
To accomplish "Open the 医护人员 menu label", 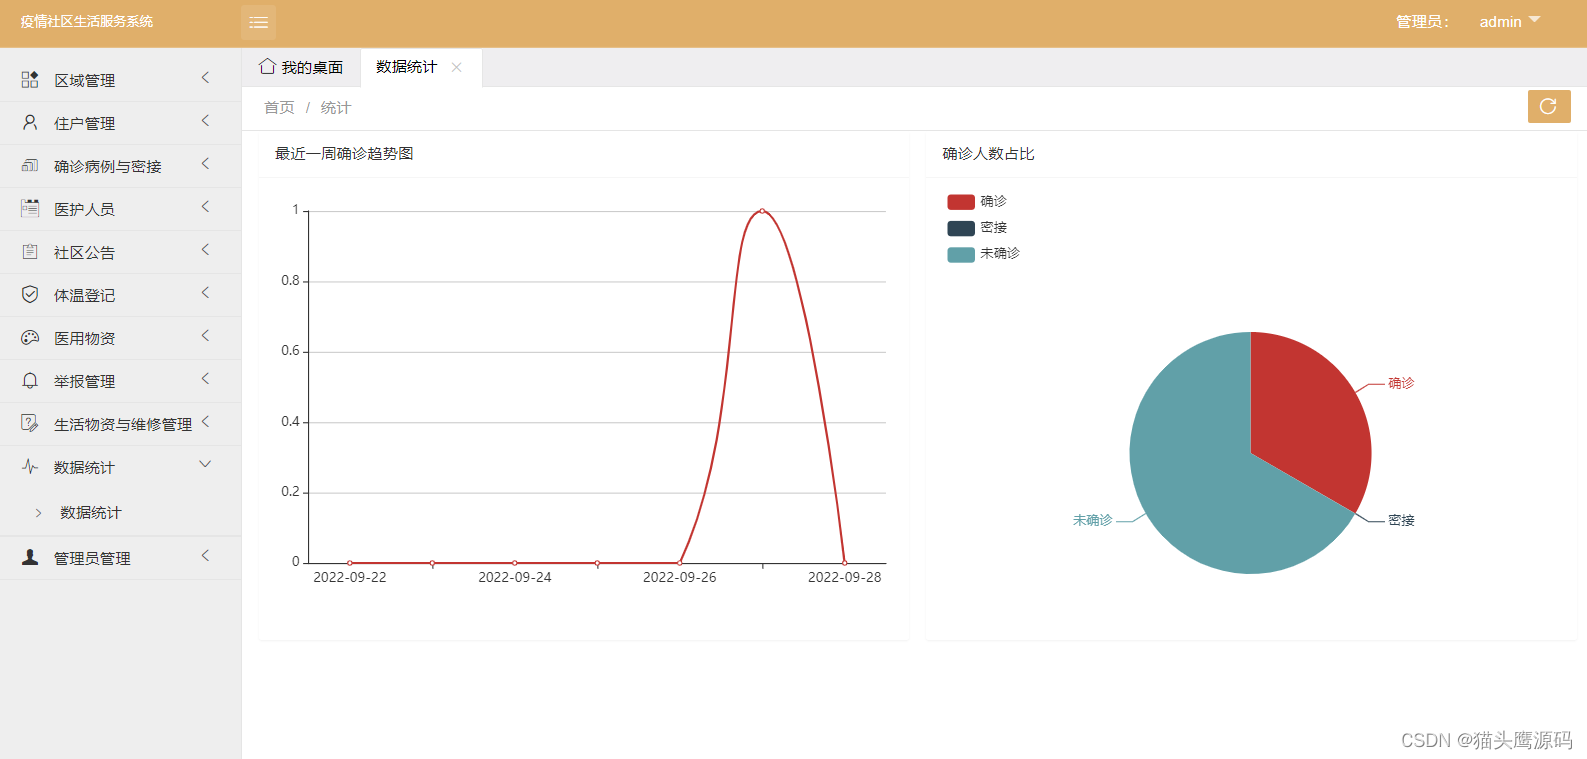I will 84,209.
